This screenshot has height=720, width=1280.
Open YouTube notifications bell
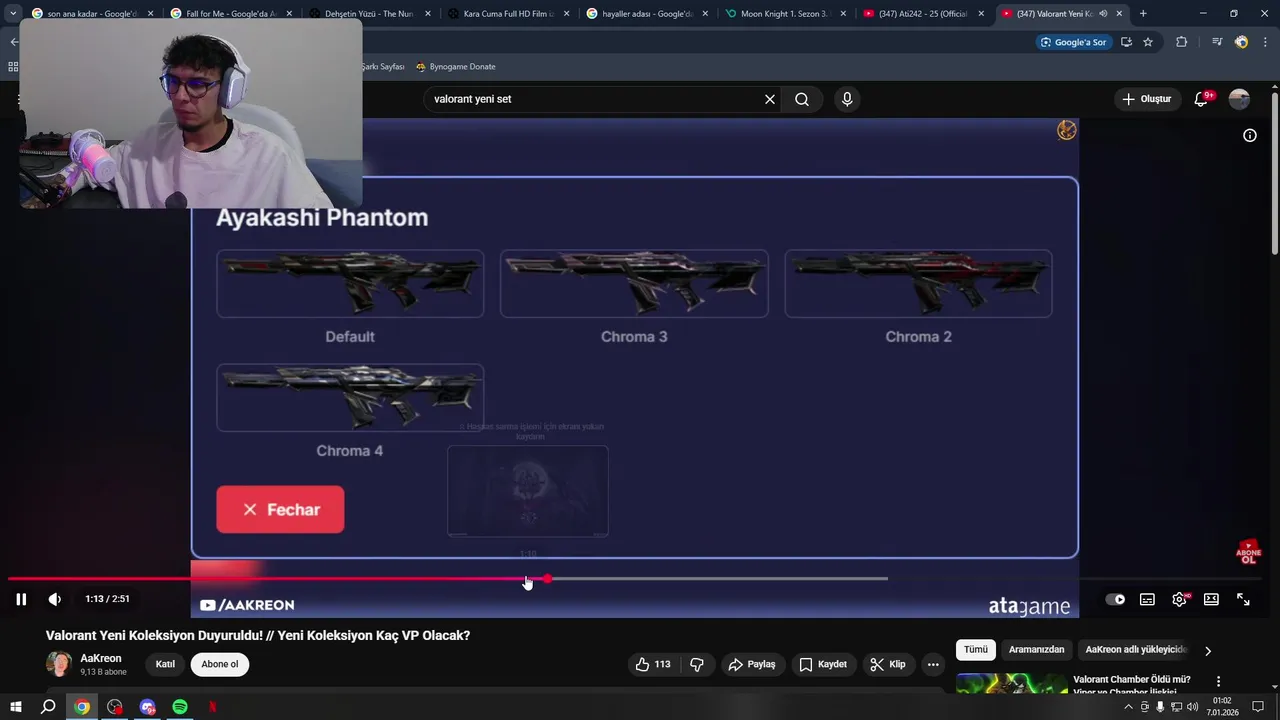(1201, 99)
